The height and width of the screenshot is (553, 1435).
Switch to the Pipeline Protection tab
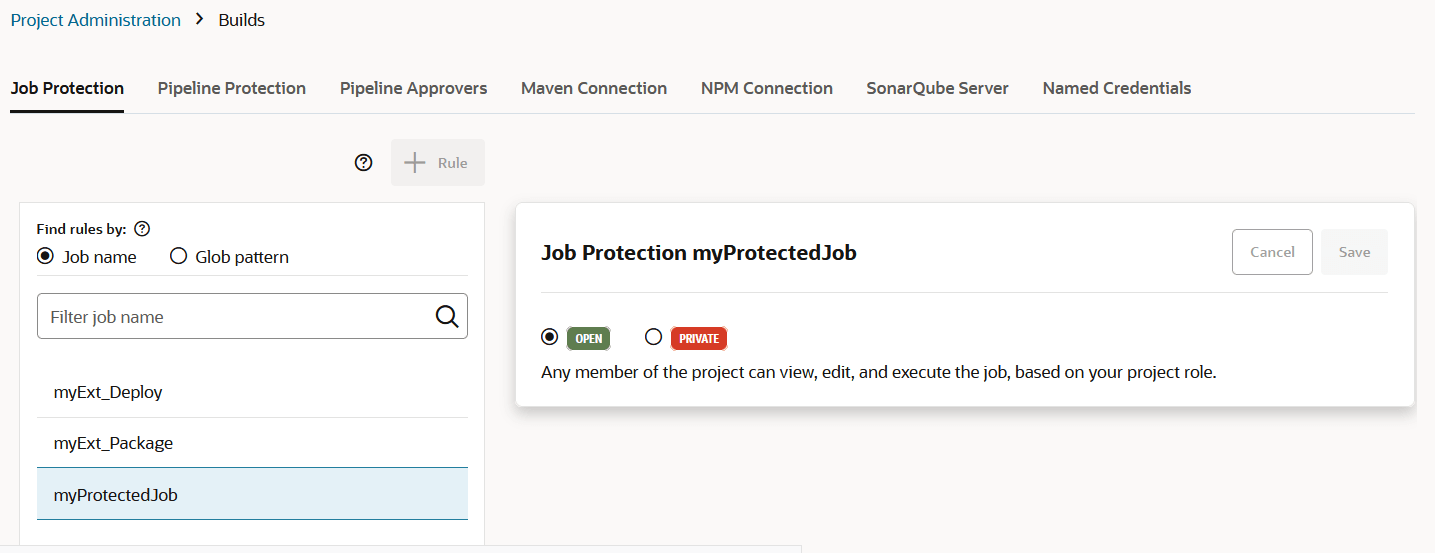[x=232, y=88]
